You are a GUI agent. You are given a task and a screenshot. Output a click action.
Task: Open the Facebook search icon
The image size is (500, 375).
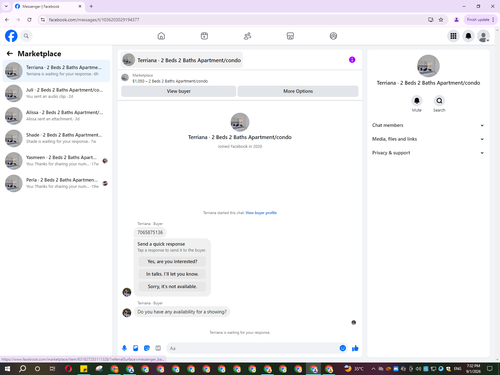(26, 36)
